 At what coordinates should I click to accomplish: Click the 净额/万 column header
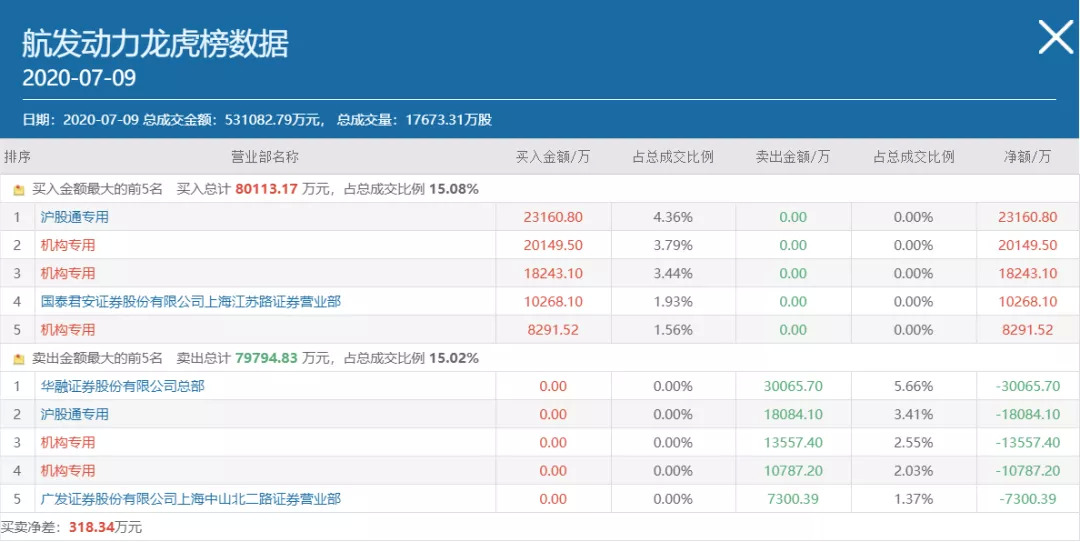(x=1028, y=157)
